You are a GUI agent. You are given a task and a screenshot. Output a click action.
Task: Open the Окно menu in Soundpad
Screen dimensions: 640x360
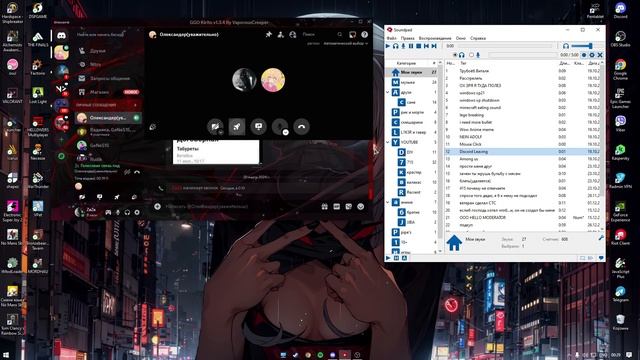(x=461, y=38)
